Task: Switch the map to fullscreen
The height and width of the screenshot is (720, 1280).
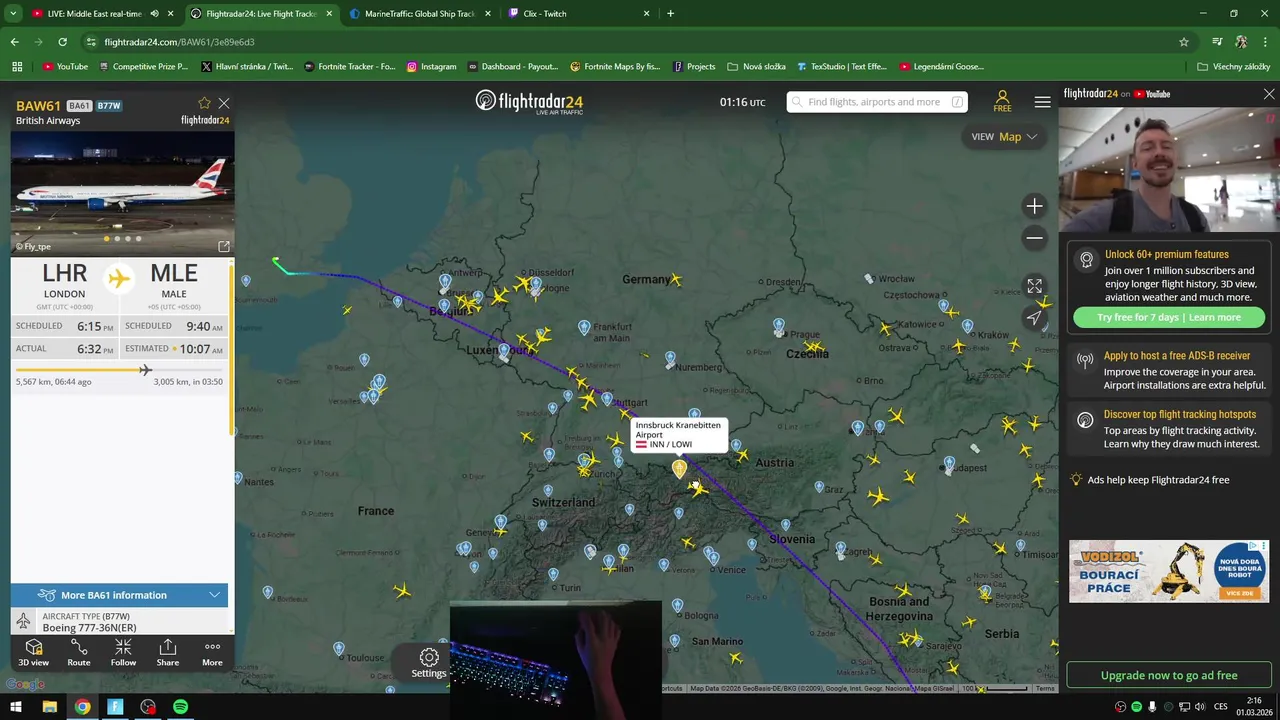Action: [x=1034, y=287]
